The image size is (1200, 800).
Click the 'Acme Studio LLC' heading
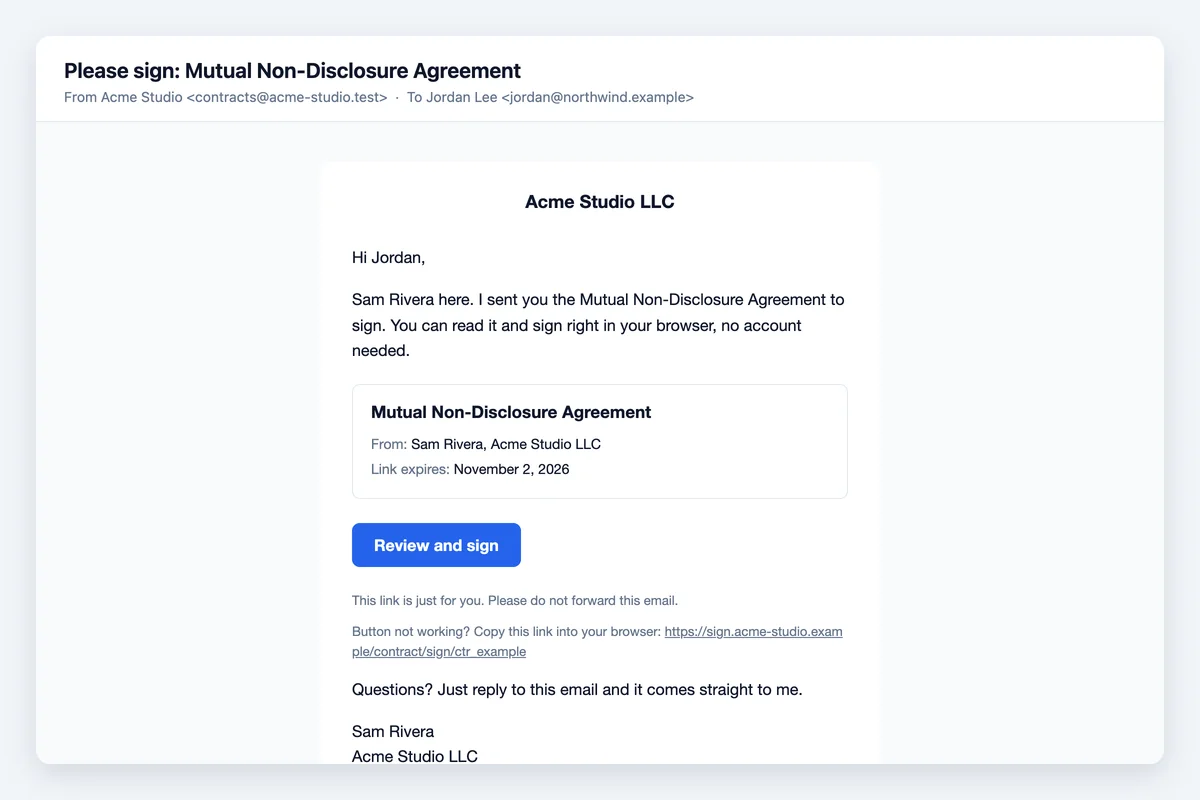(x=600, y=202)
